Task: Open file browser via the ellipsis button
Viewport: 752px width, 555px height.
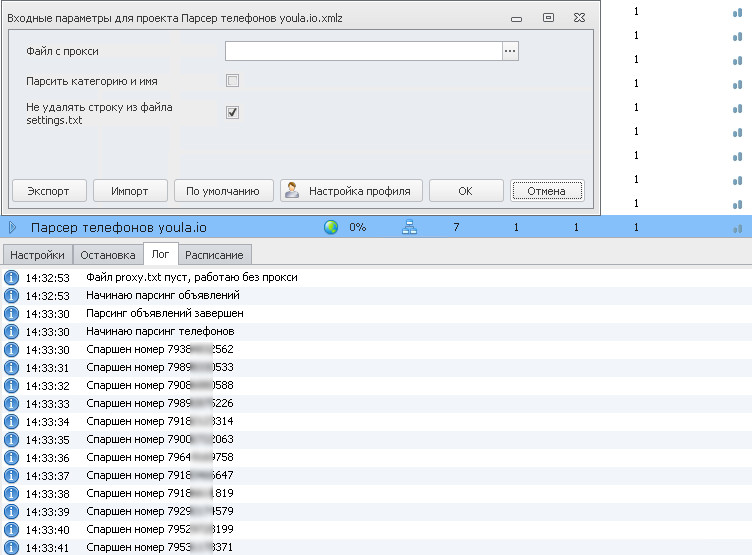Action: pos(510,51)
